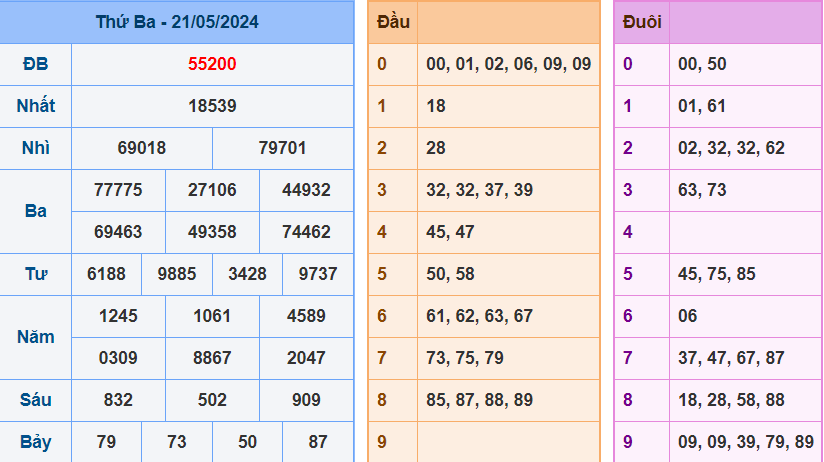The width and height of the screenshot is (824, 462).
Task: Click Năm prize number 8867
Action: (212, 358)
